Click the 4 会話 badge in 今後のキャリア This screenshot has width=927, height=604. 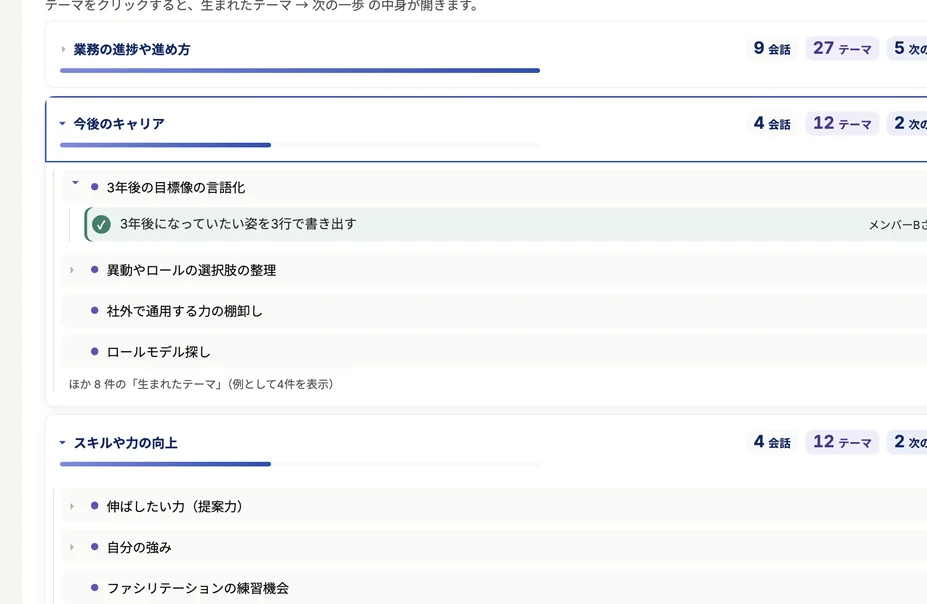[x=772, y=124]
